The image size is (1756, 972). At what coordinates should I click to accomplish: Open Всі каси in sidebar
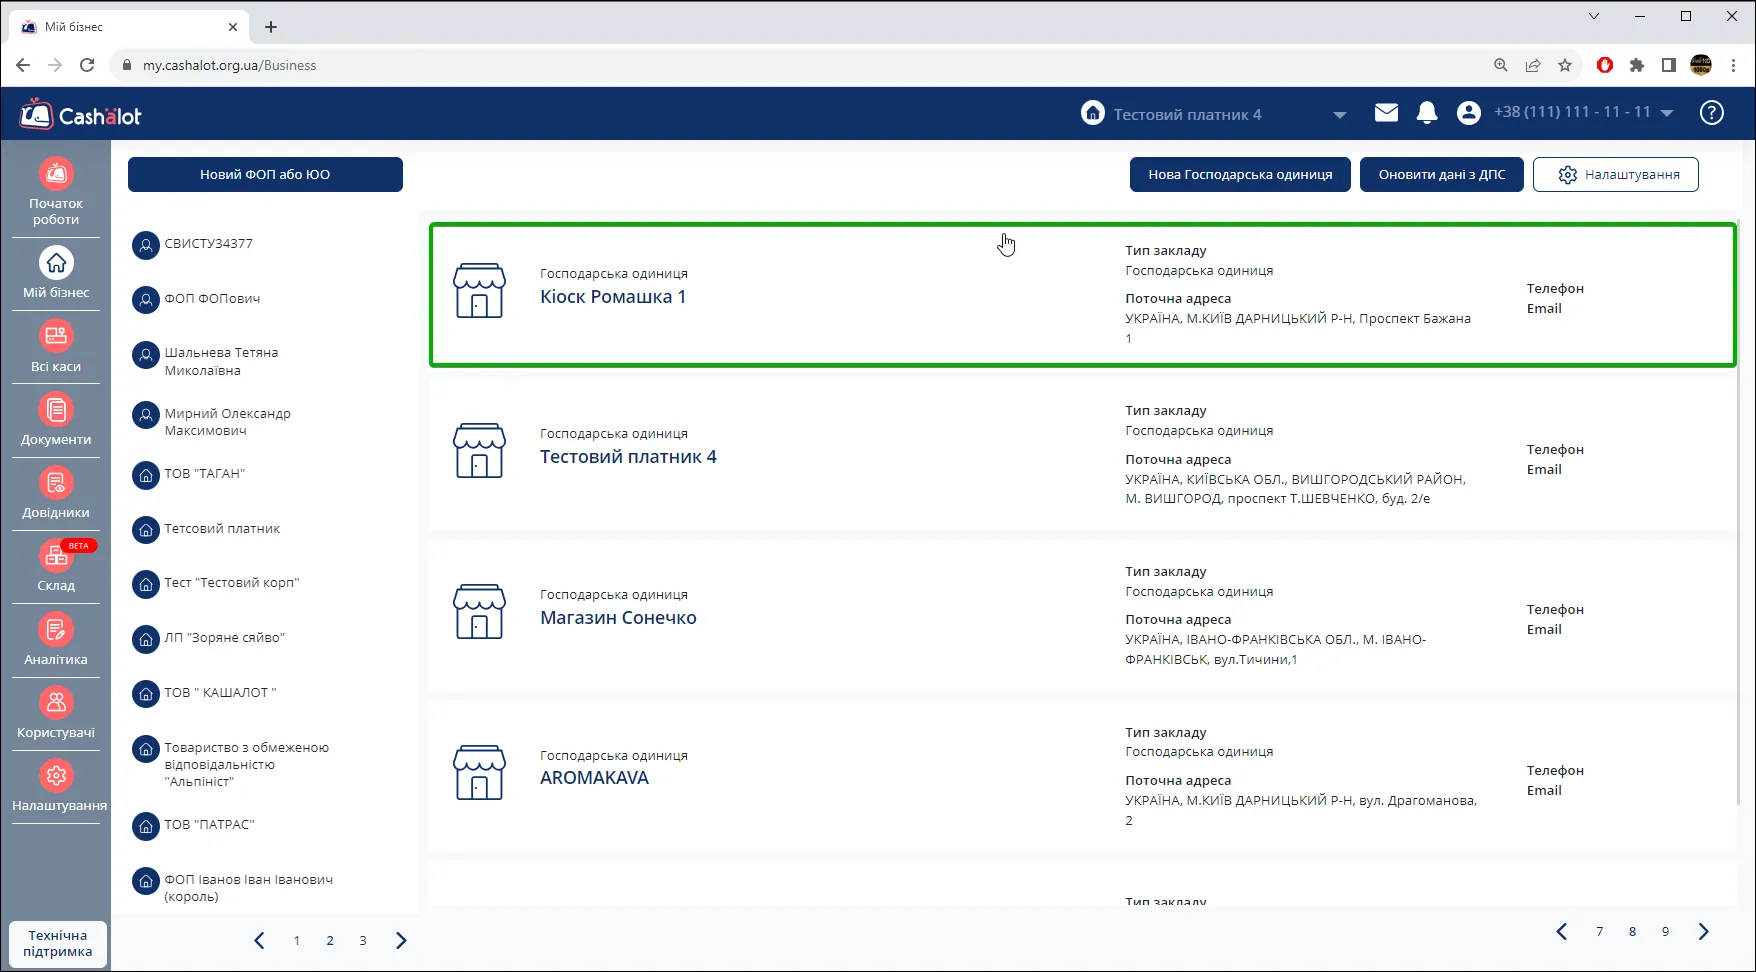[56, 336]
